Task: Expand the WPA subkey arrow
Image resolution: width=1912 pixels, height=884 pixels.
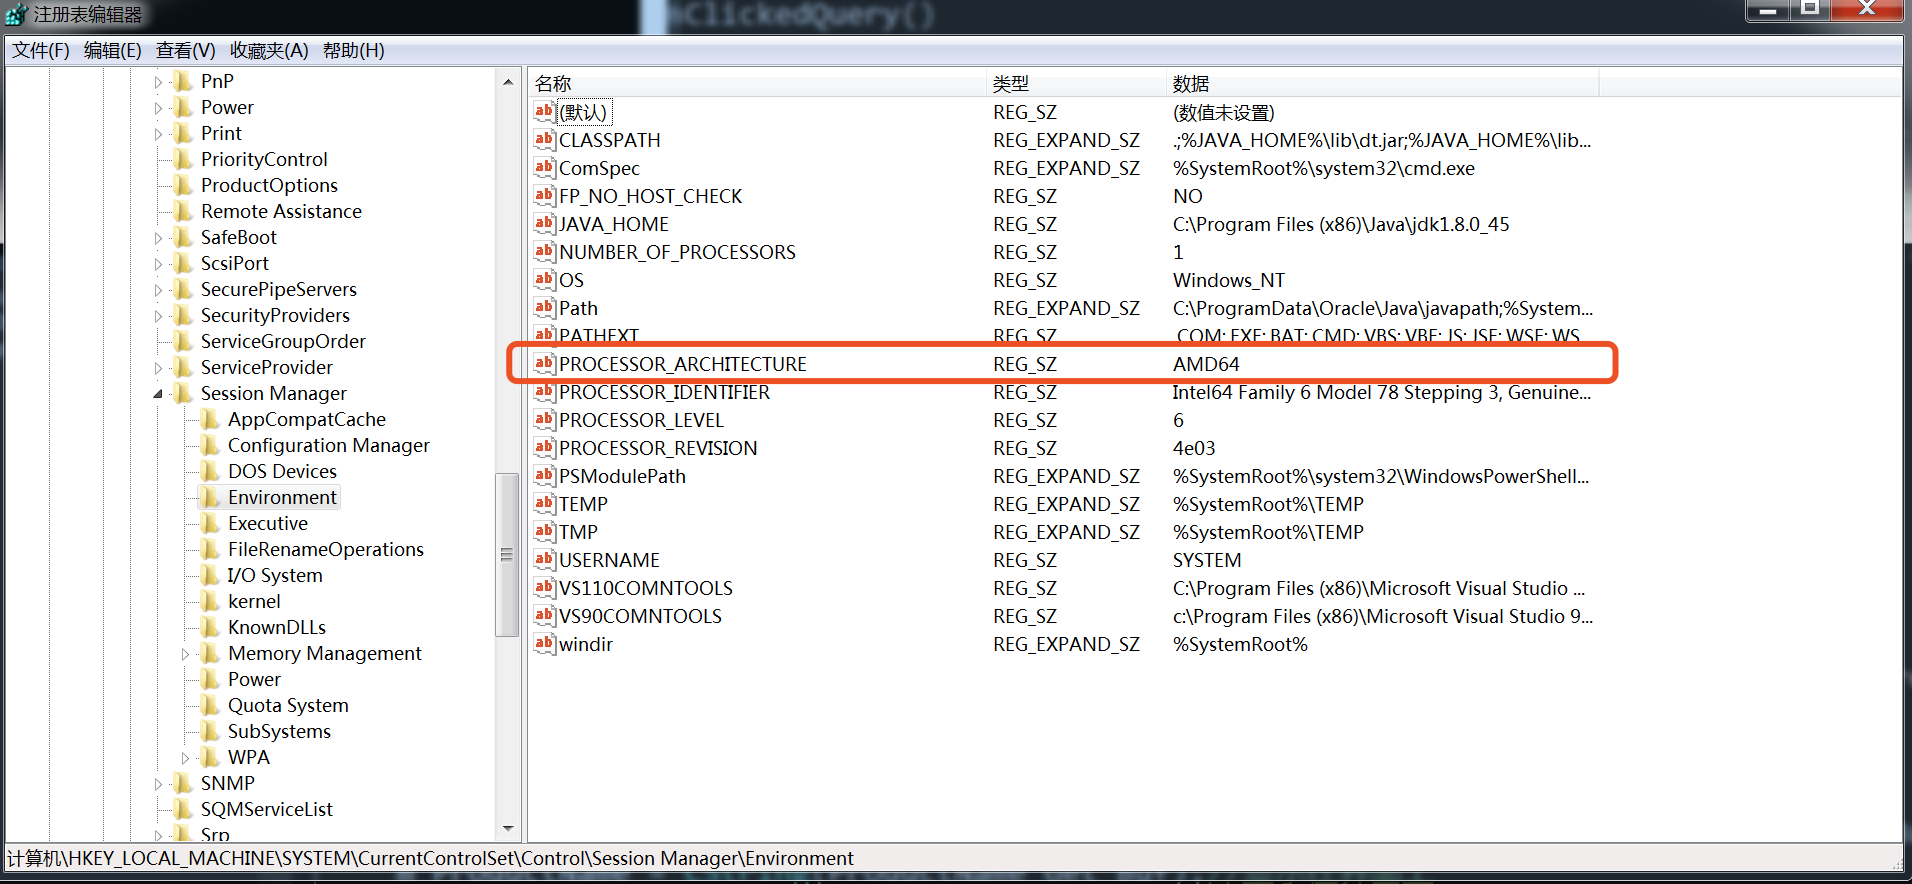Action: pyautogui.click(x=185, y=758)
